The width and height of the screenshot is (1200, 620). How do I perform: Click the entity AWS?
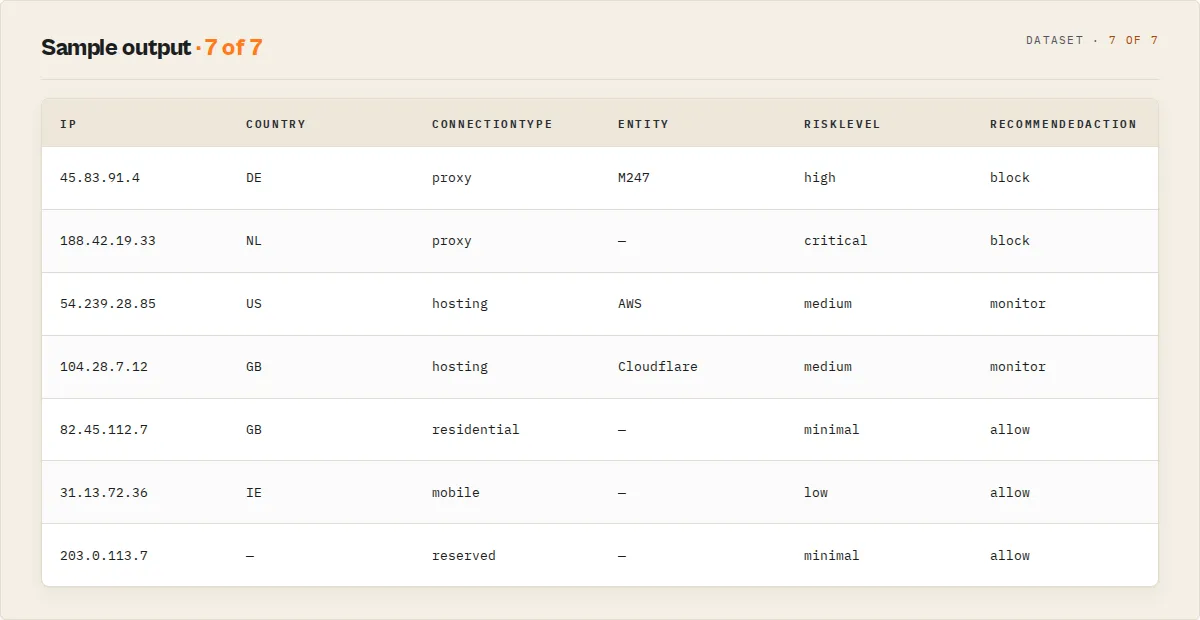pyautogui.click(x=630, y=304)
